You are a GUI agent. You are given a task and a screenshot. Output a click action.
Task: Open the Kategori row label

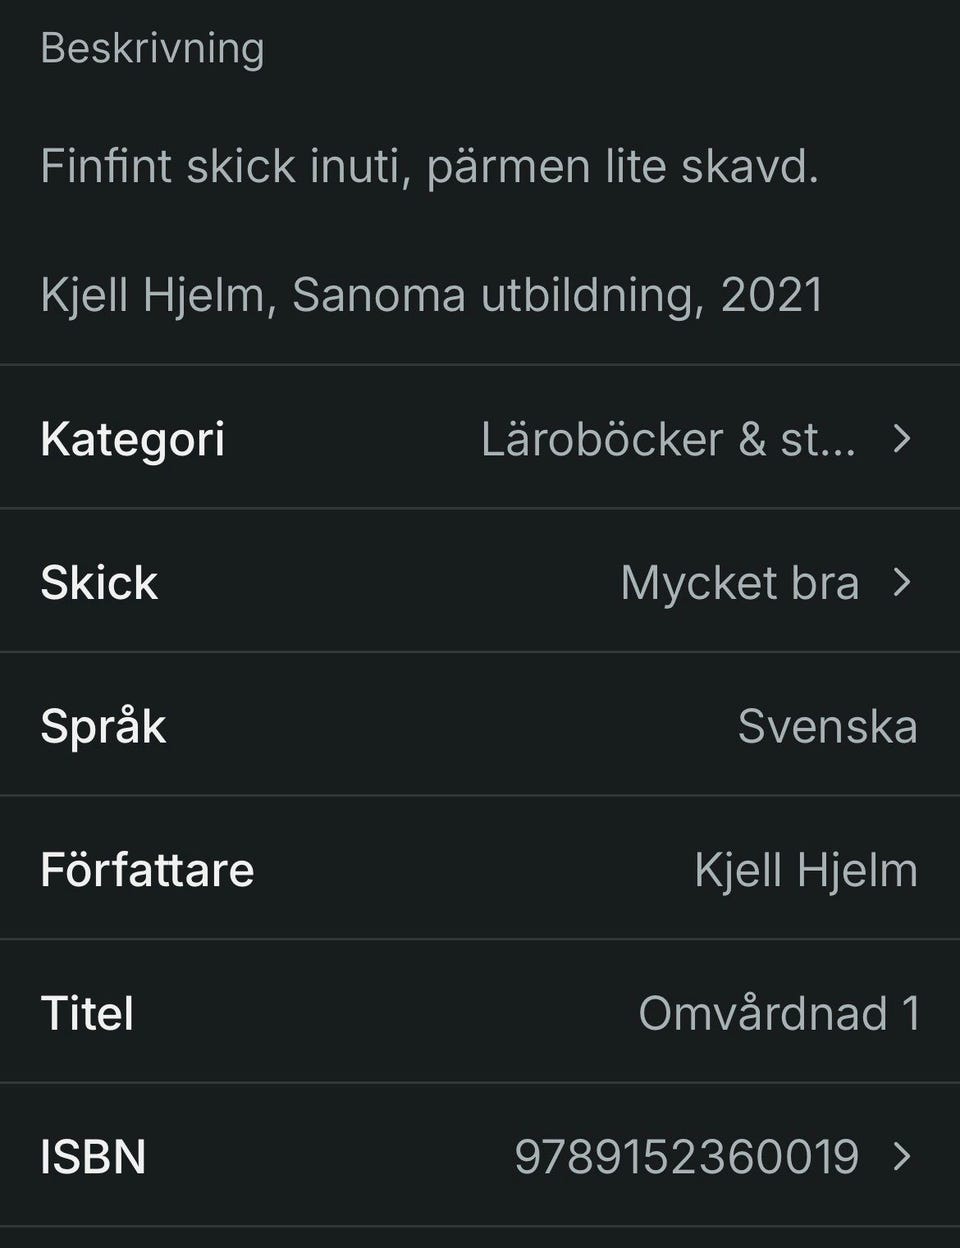pyautogui.click(x=133, y=439)
